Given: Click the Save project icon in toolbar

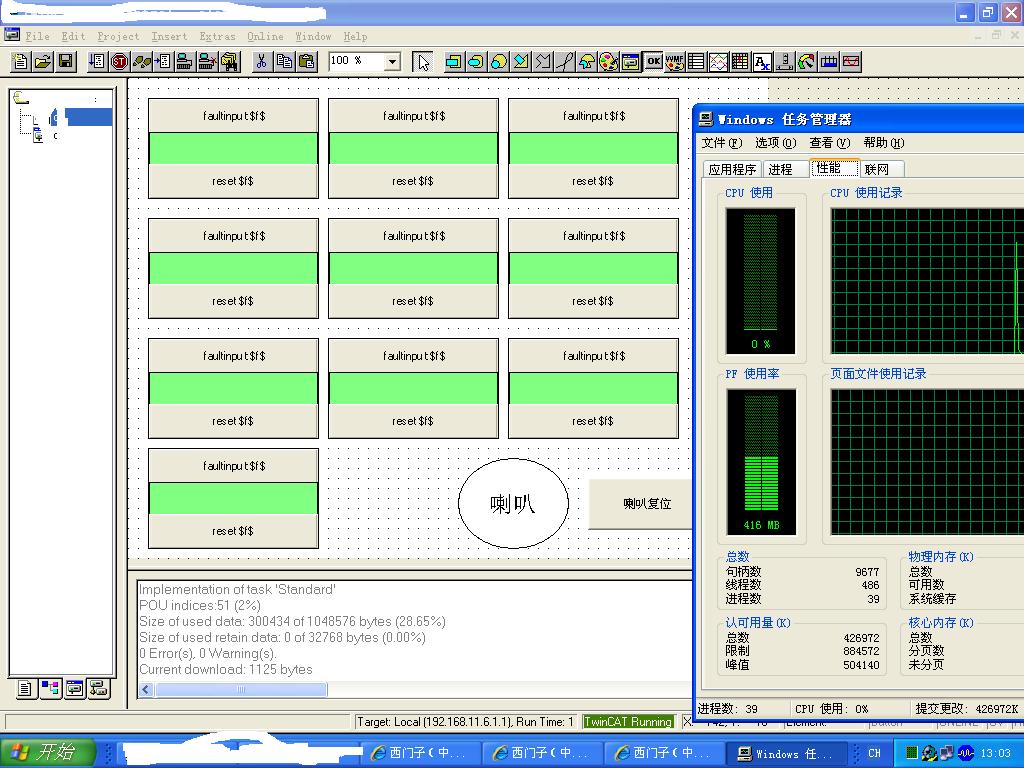Looking at the screenshot, I should 65,62.
